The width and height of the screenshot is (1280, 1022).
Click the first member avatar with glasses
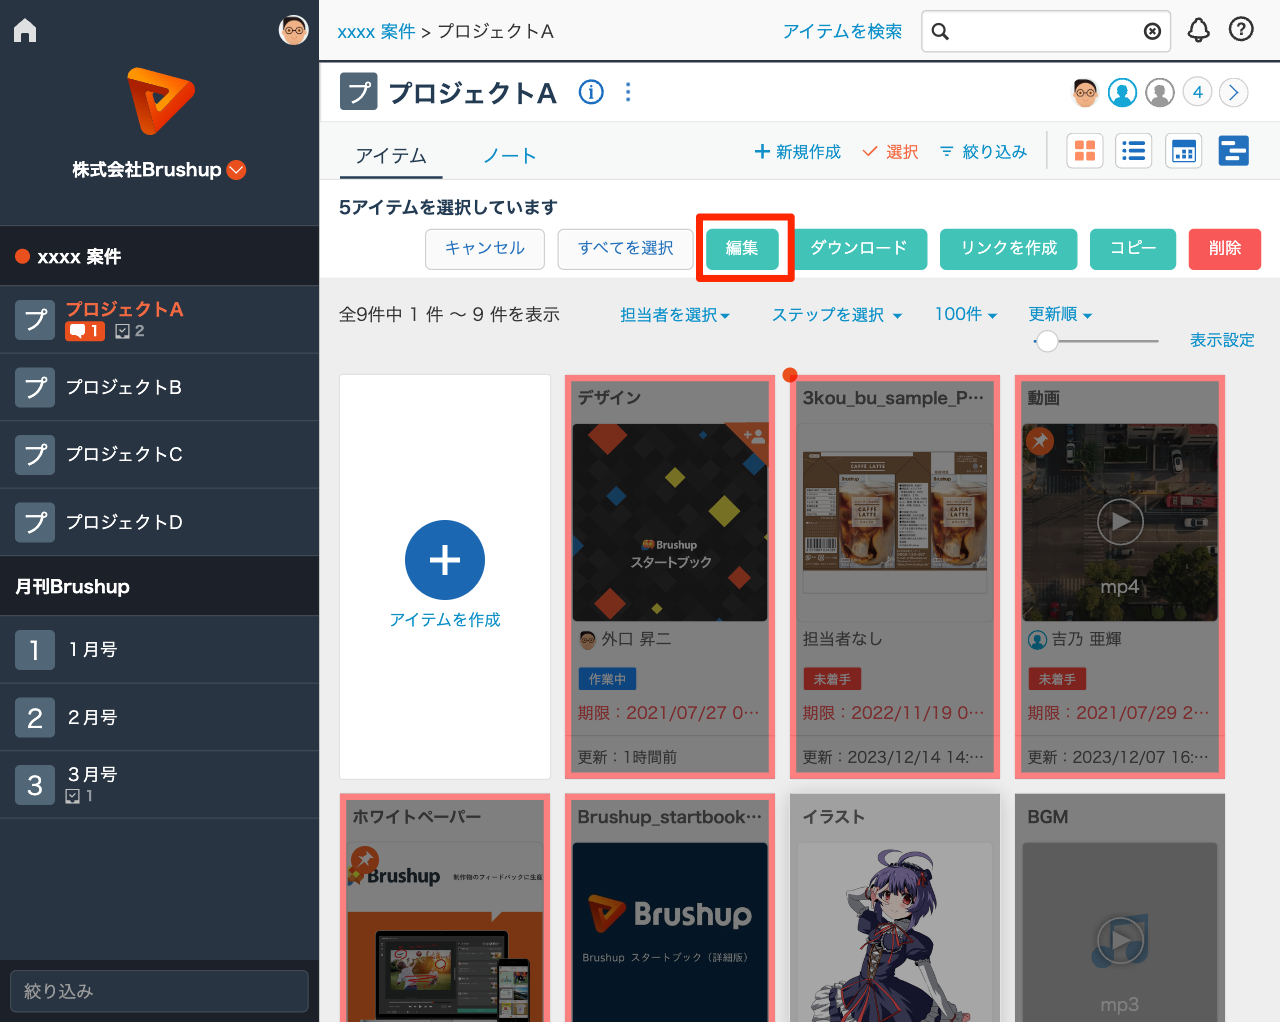tap(1085, 93)
